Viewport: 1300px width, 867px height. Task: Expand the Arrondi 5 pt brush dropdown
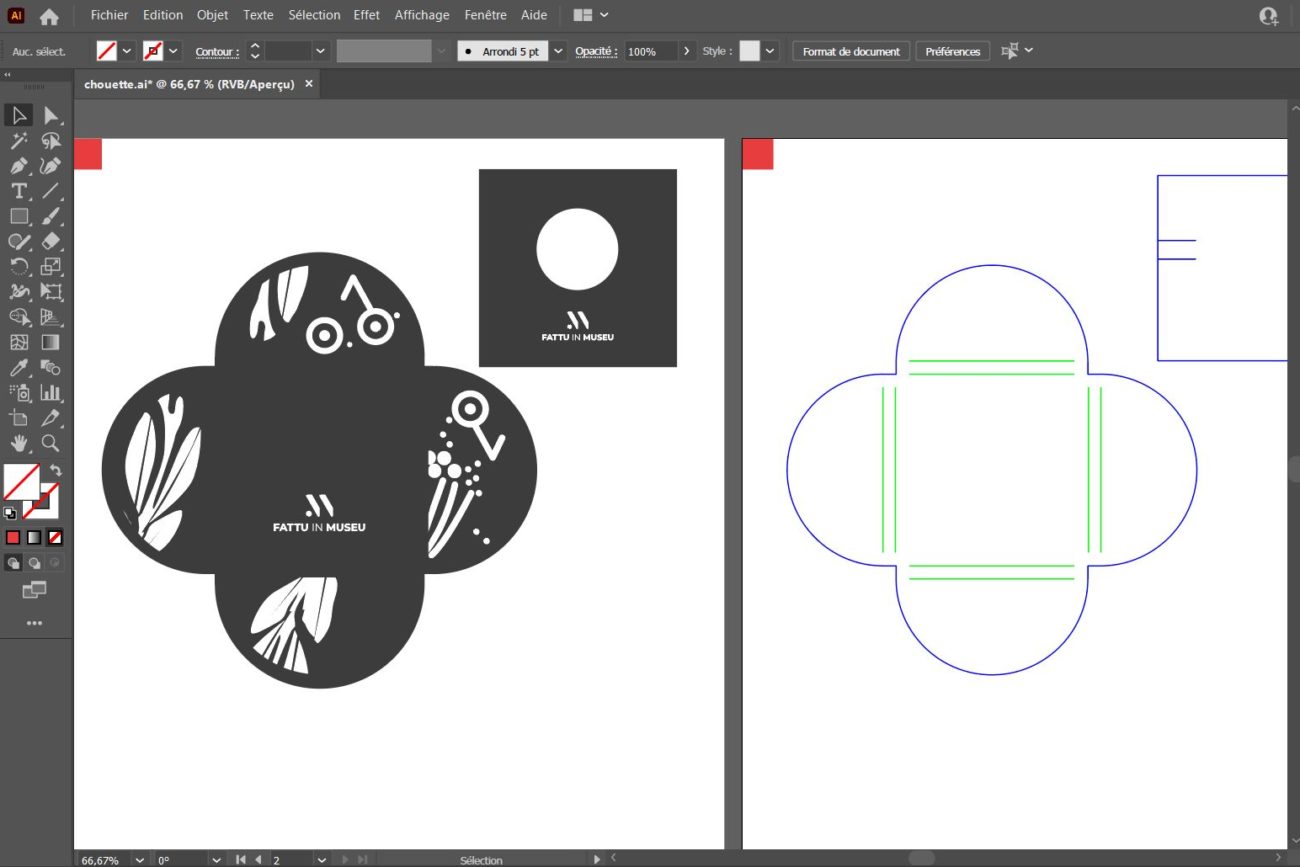(558, 51)
